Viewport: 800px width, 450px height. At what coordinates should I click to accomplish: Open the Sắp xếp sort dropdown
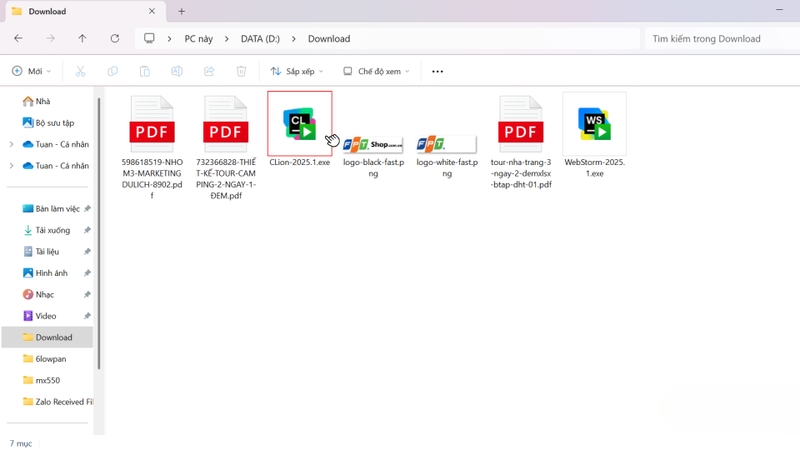pos(296,71)
